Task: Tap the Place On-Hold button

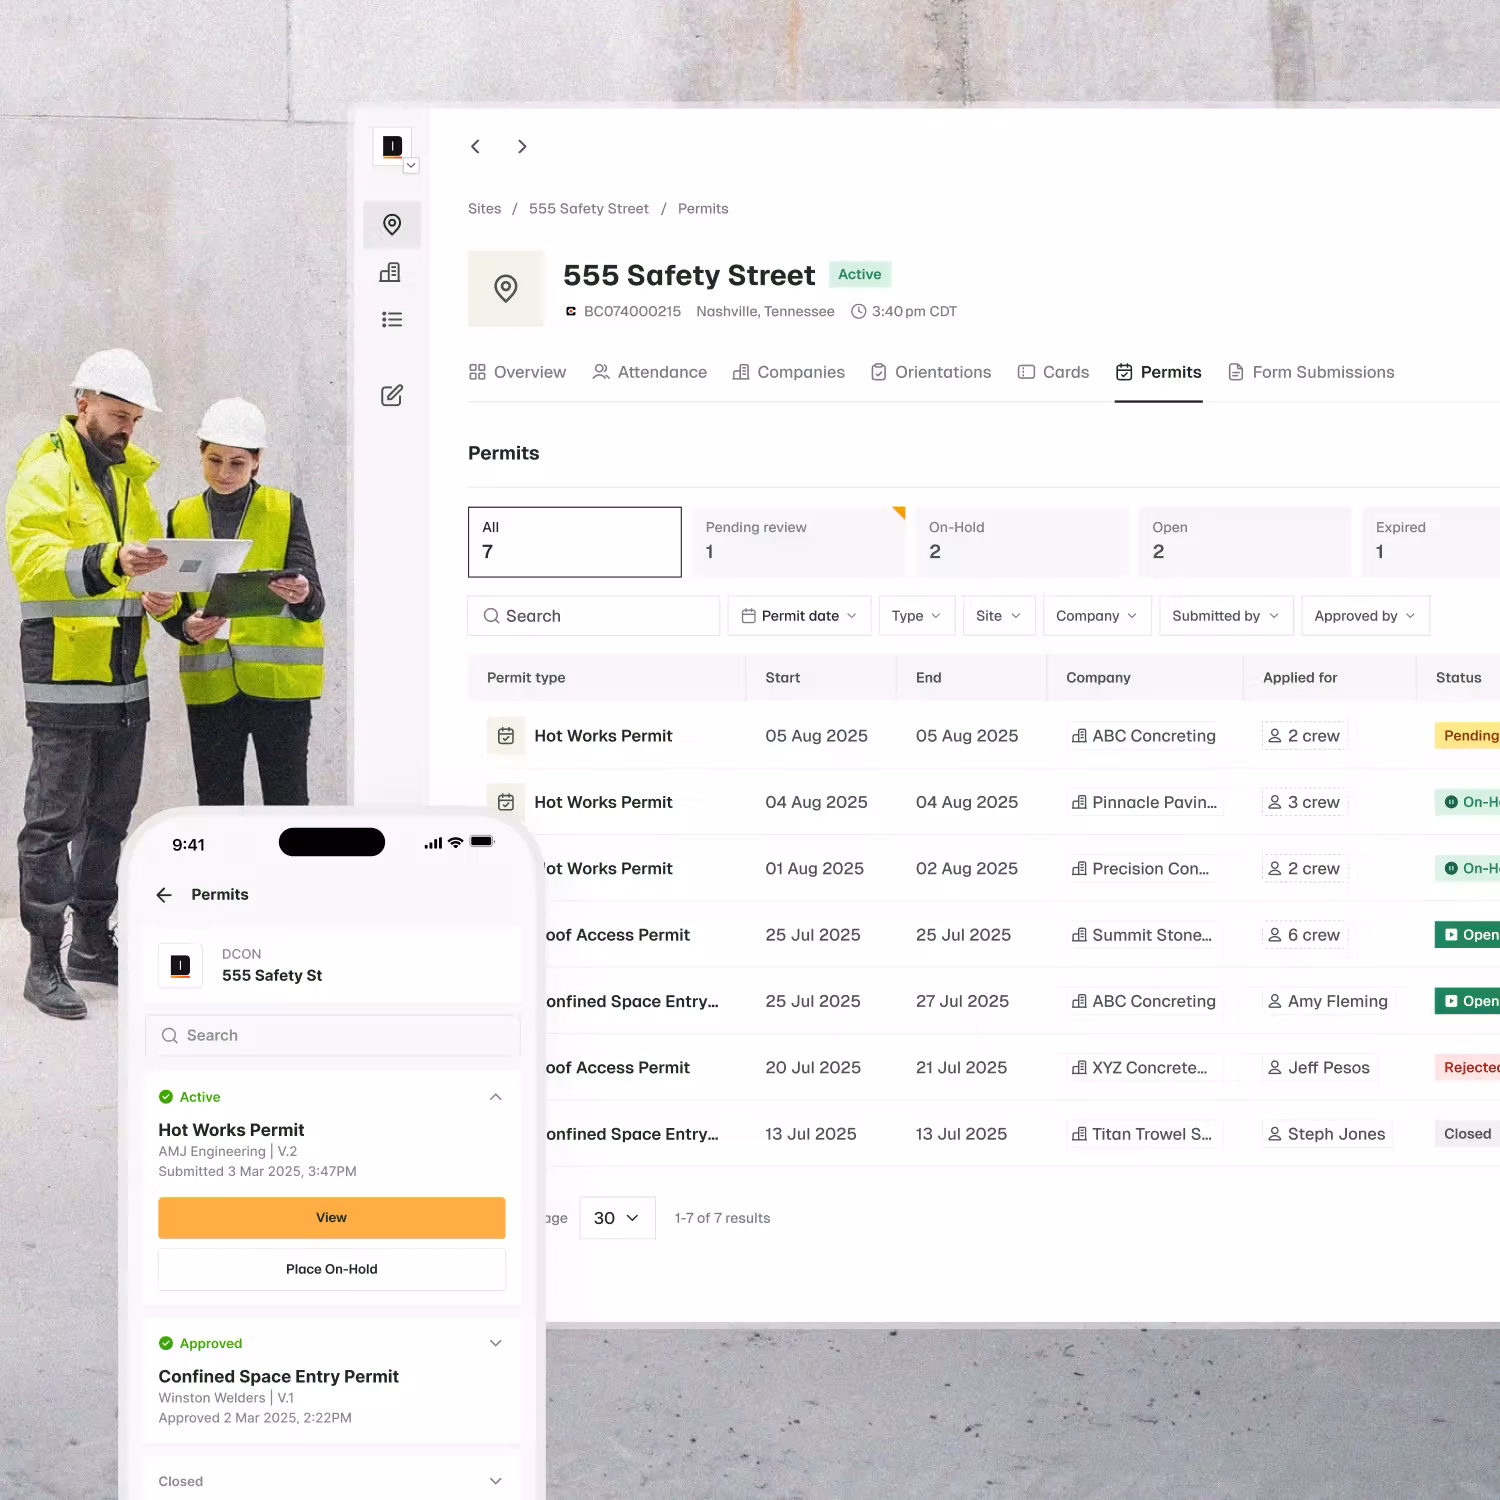Action: click(332, 1269)
